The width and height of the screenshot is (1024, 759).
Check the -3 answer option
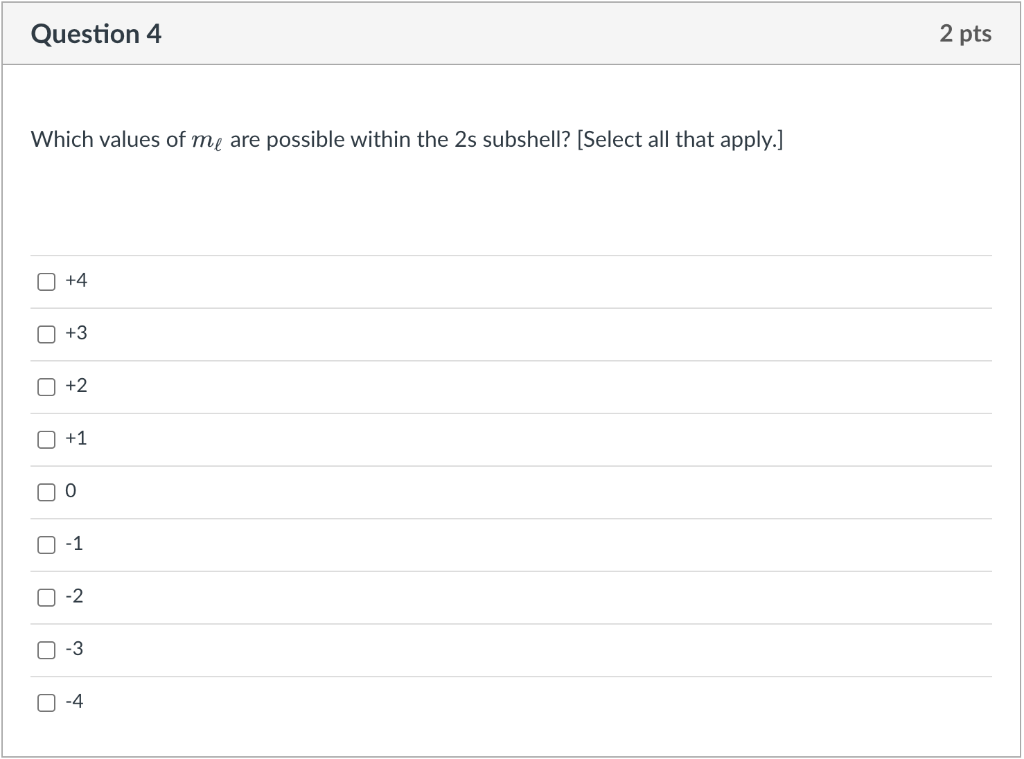coord(46,649)
